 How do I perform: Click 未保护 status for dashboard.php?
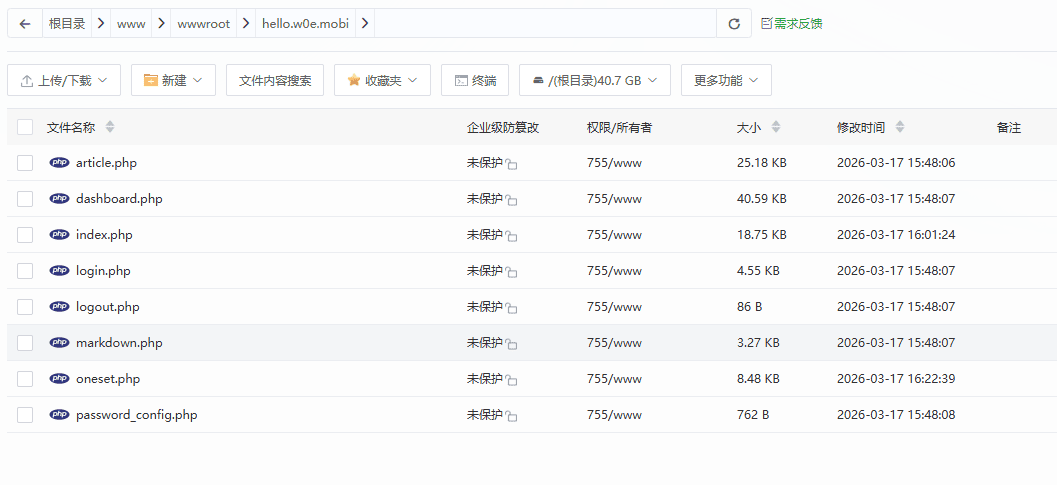click(484, 198)
